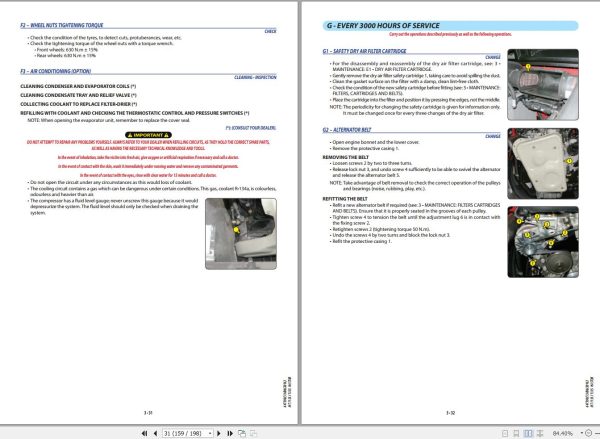Click the dry air filter cartridge photo
The height and width of the screenshot is (439, 600).
543,84
